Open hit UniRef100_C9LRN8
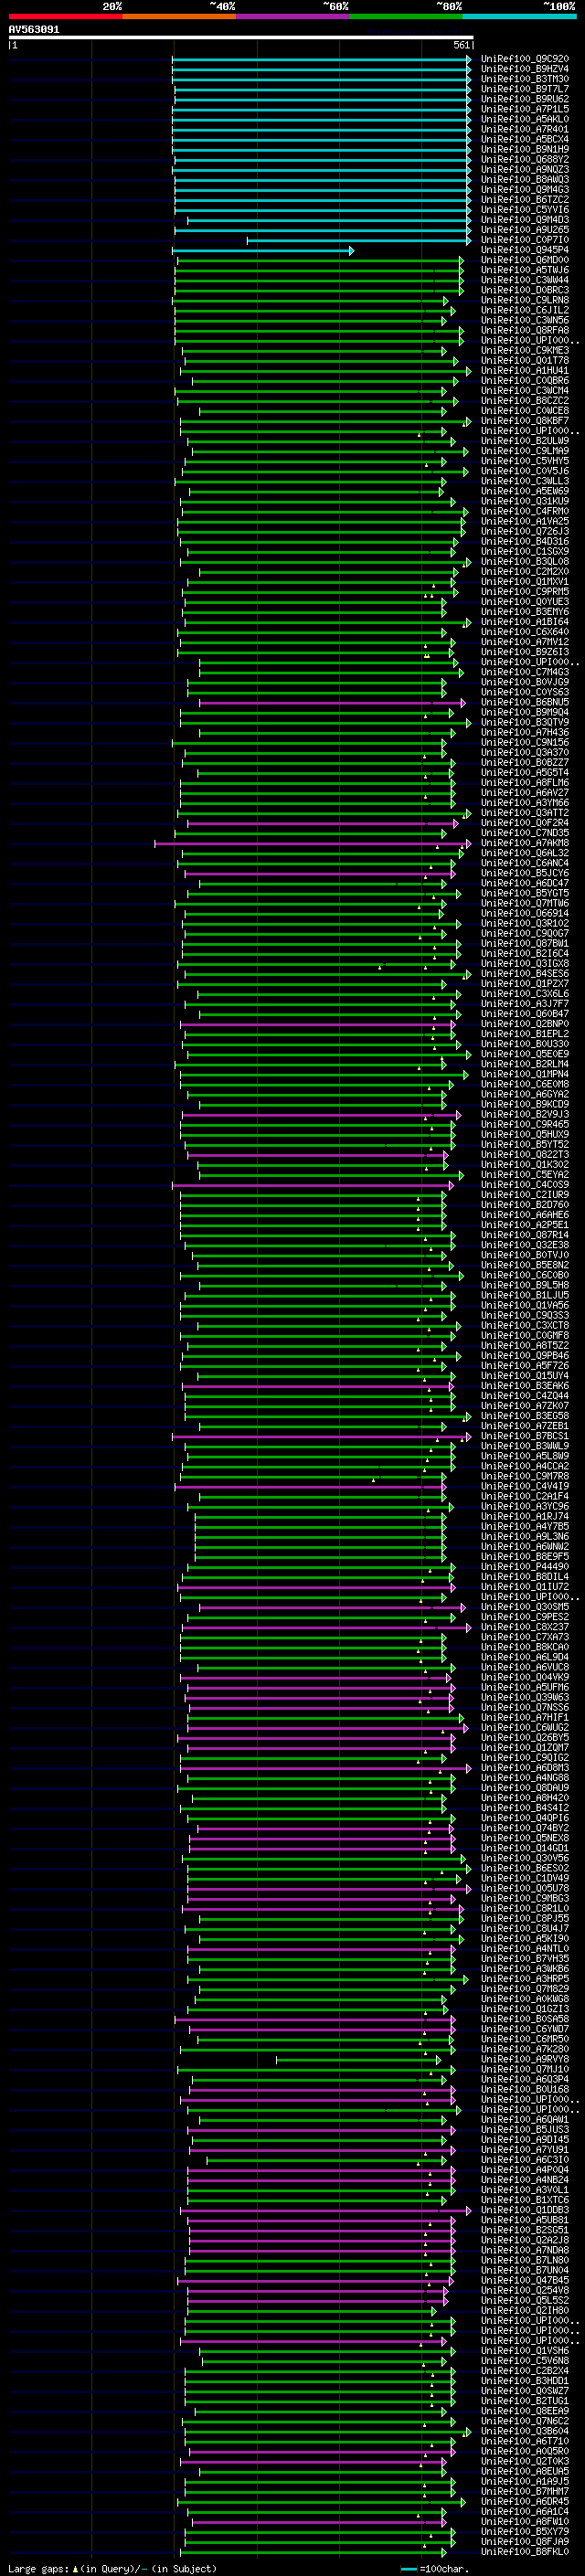This screenshot has width=585, height=2576. tap(525, 300)
